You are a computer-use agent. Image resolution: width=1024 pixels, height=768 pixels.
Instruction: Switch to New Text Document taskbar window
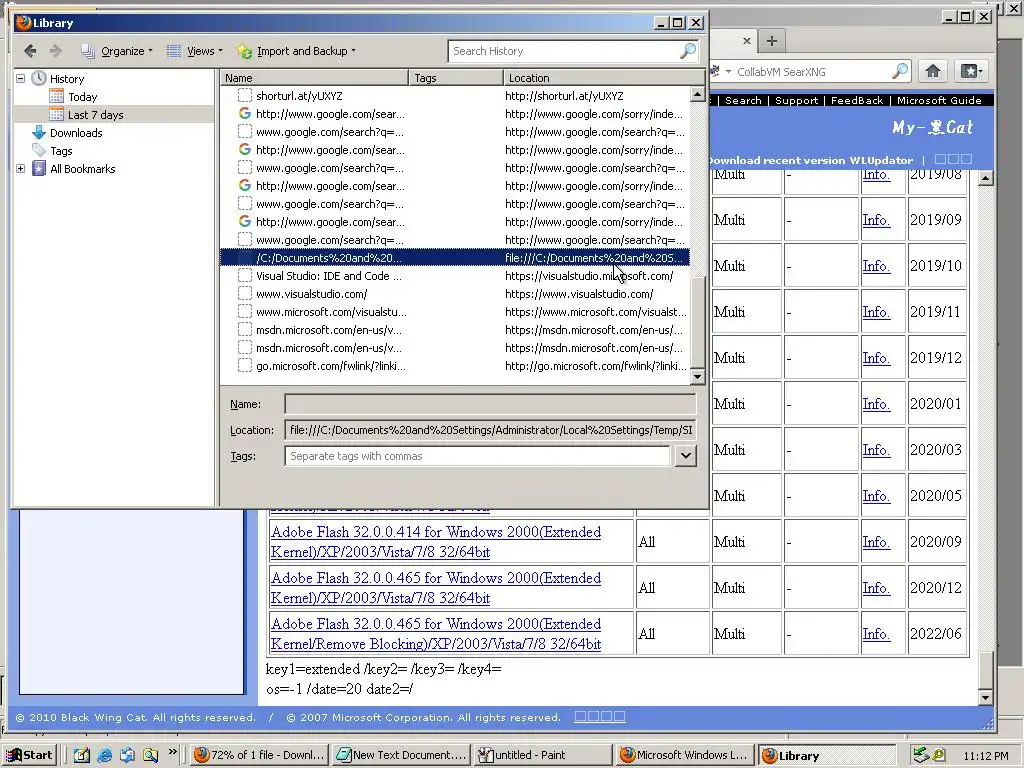coord(401,755)
